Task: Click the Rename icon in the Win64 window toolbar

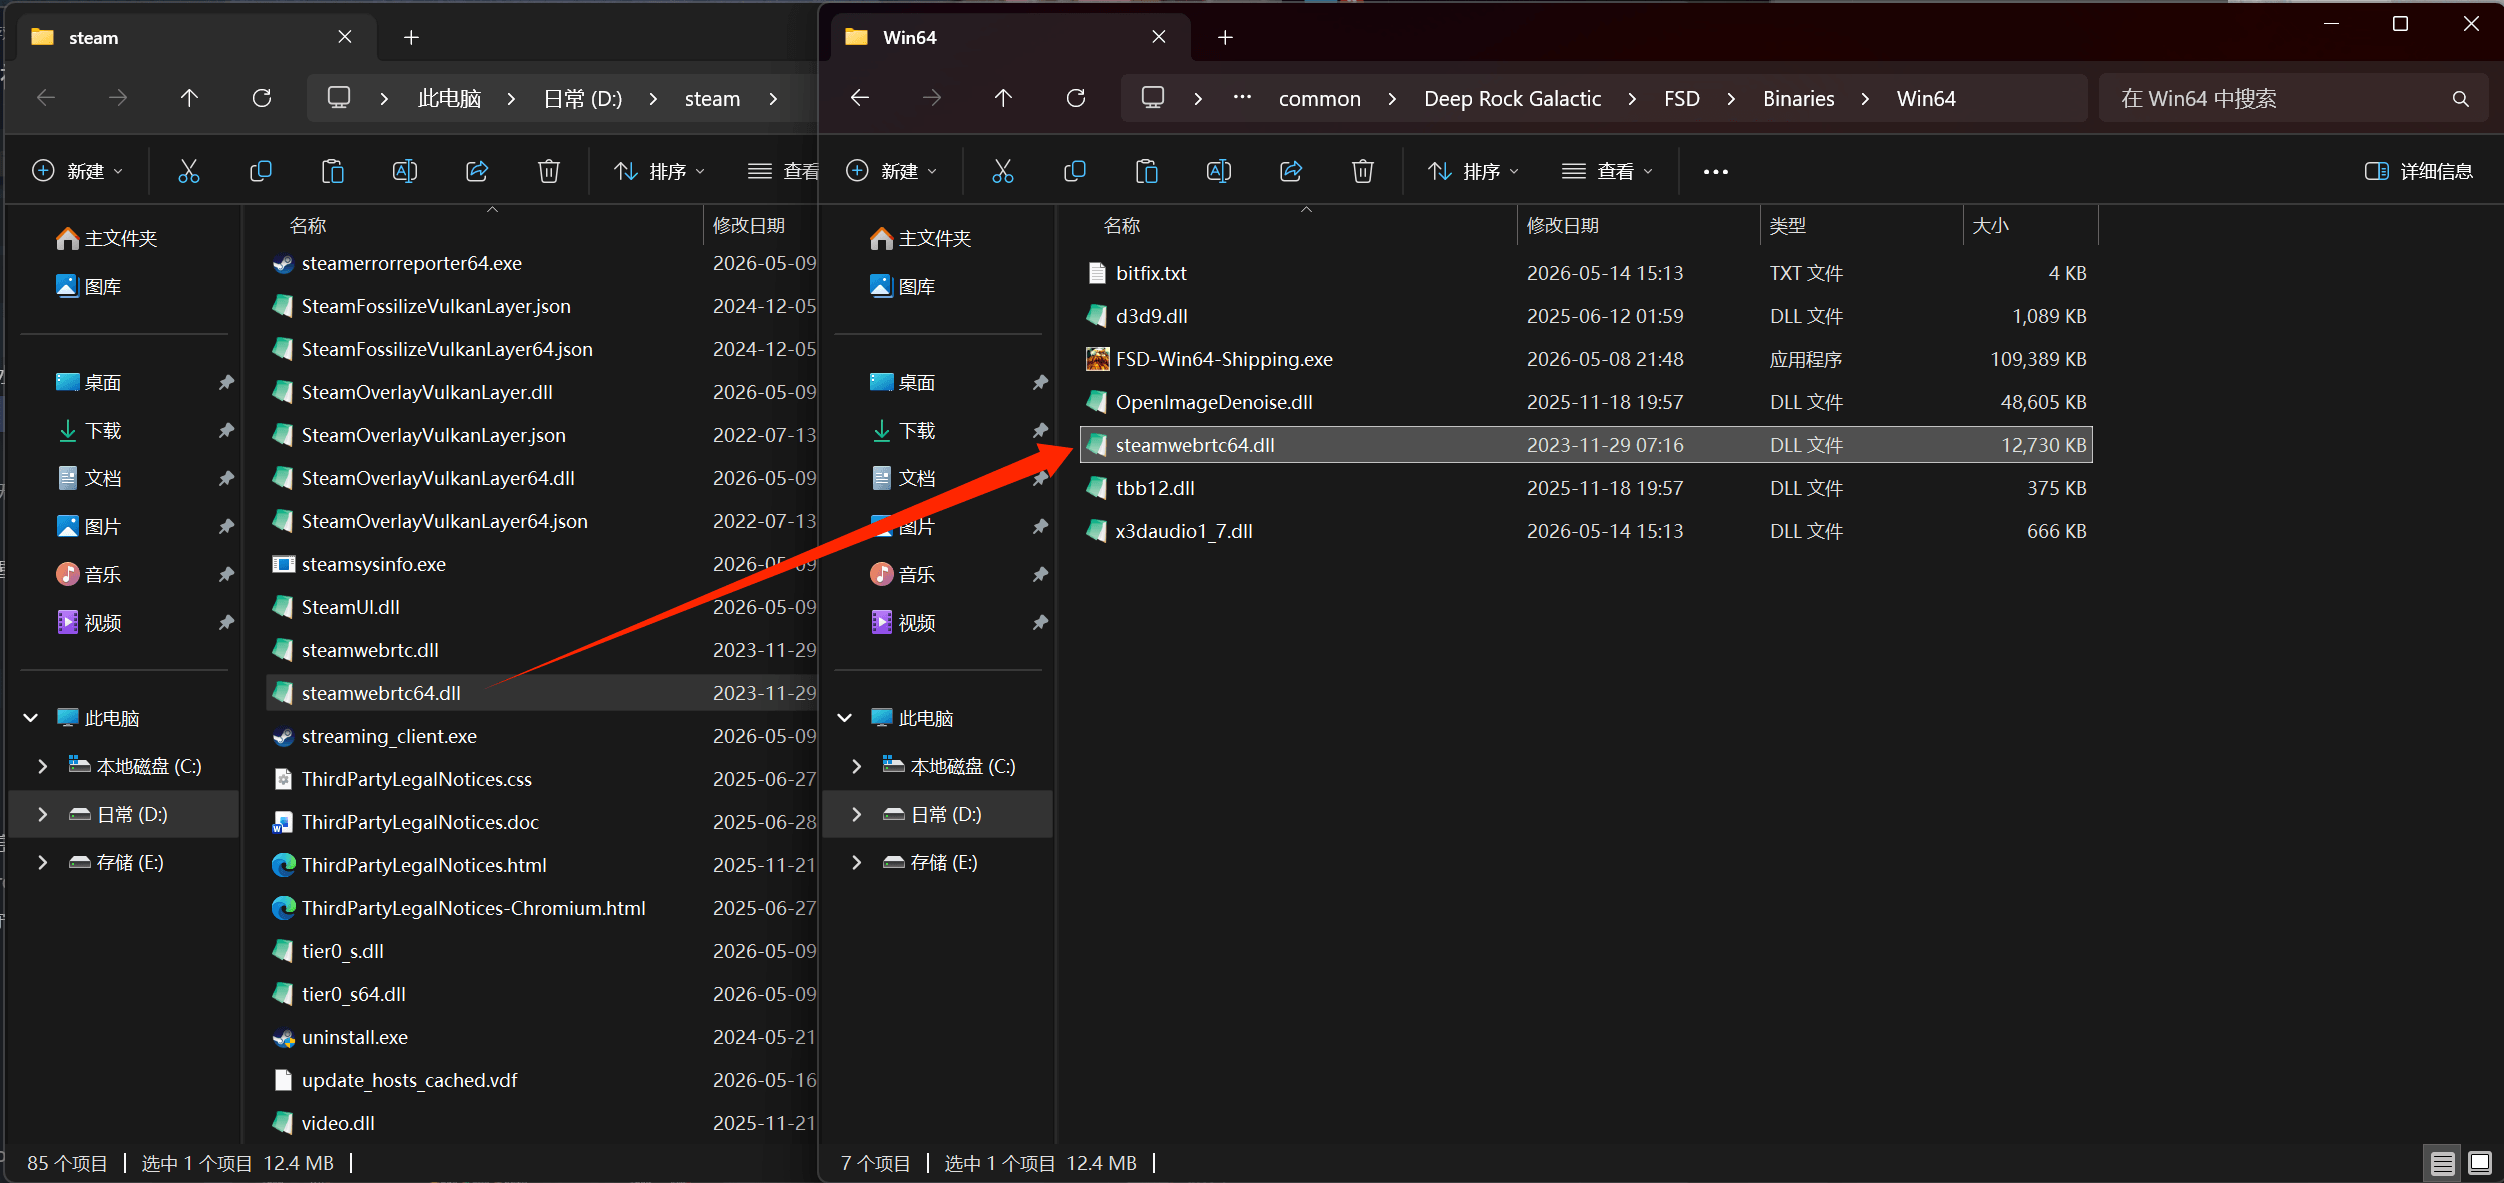Action: point(1219,171)
